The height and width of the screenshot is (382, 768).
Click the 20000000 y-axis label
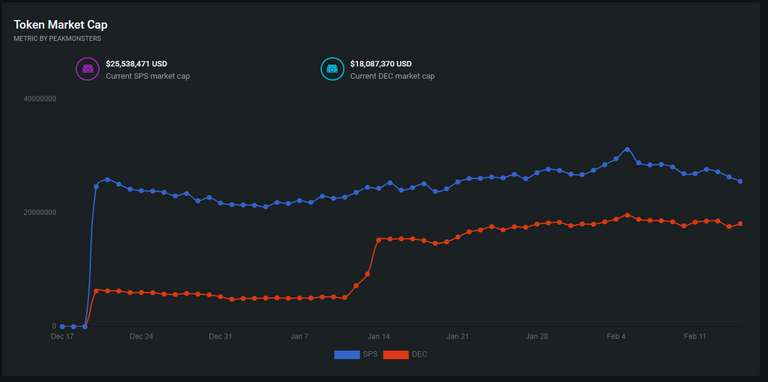40,213
